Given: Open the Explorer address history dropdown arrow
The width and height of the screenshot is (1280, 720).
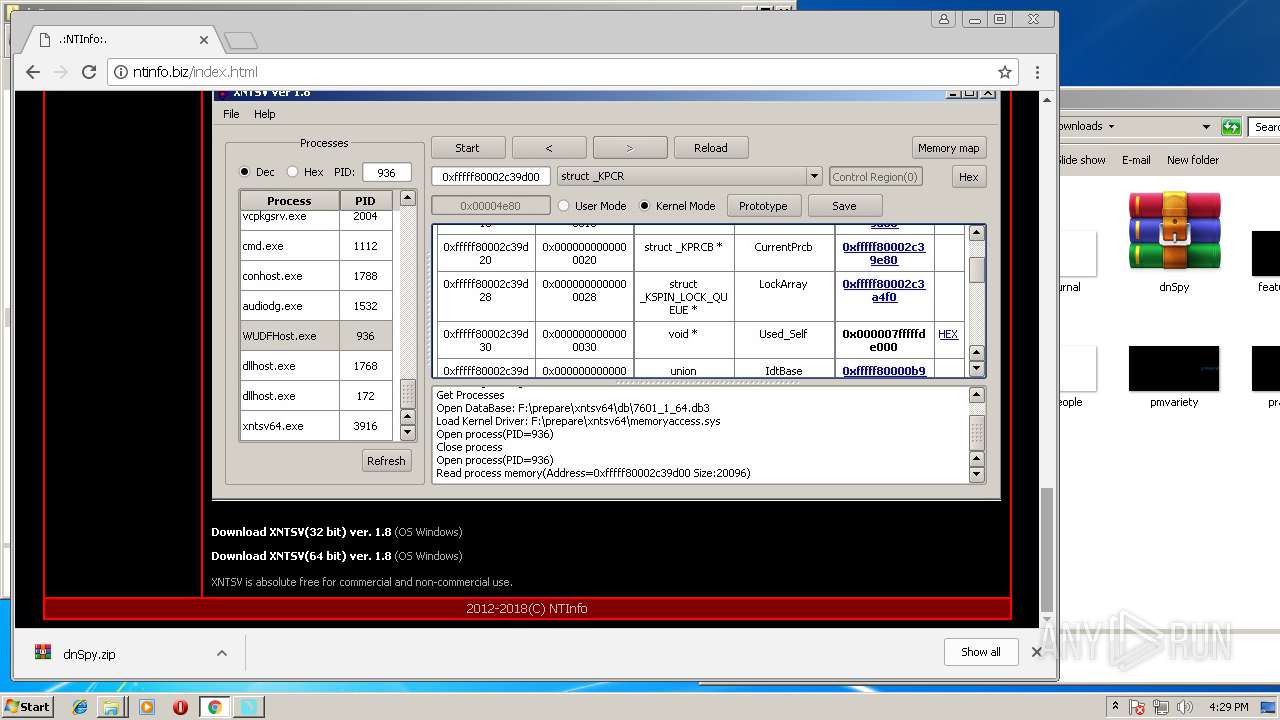Looking at the screenshot, I should (x=1206, y=127).
